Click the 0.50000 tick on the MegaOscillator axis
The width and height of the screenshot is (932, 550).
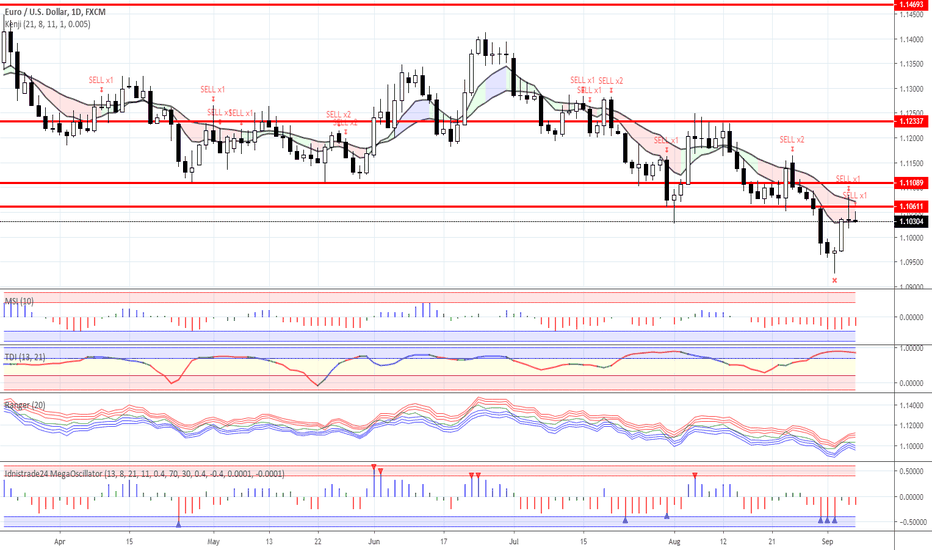(x=912, y=471)
